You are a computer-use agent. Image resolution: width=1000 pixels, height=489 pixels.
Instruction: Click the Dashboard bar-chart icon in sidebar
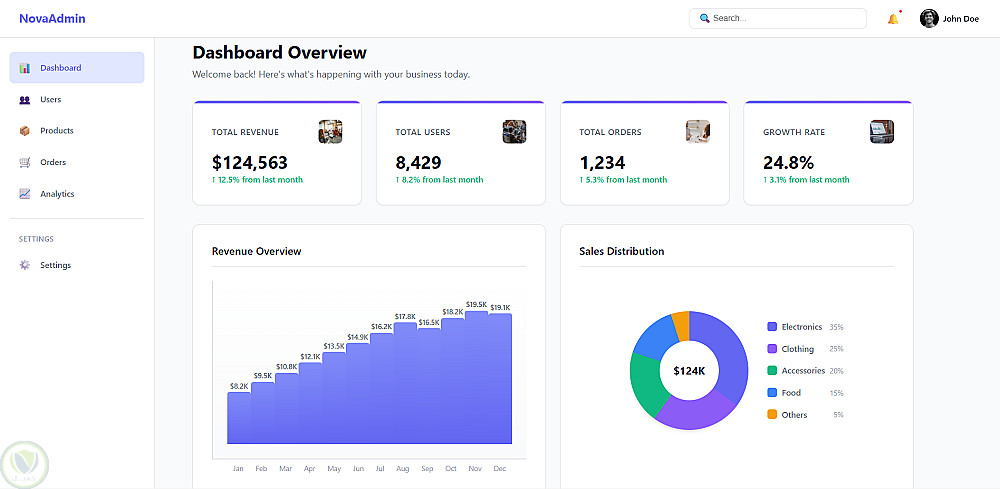25,68
